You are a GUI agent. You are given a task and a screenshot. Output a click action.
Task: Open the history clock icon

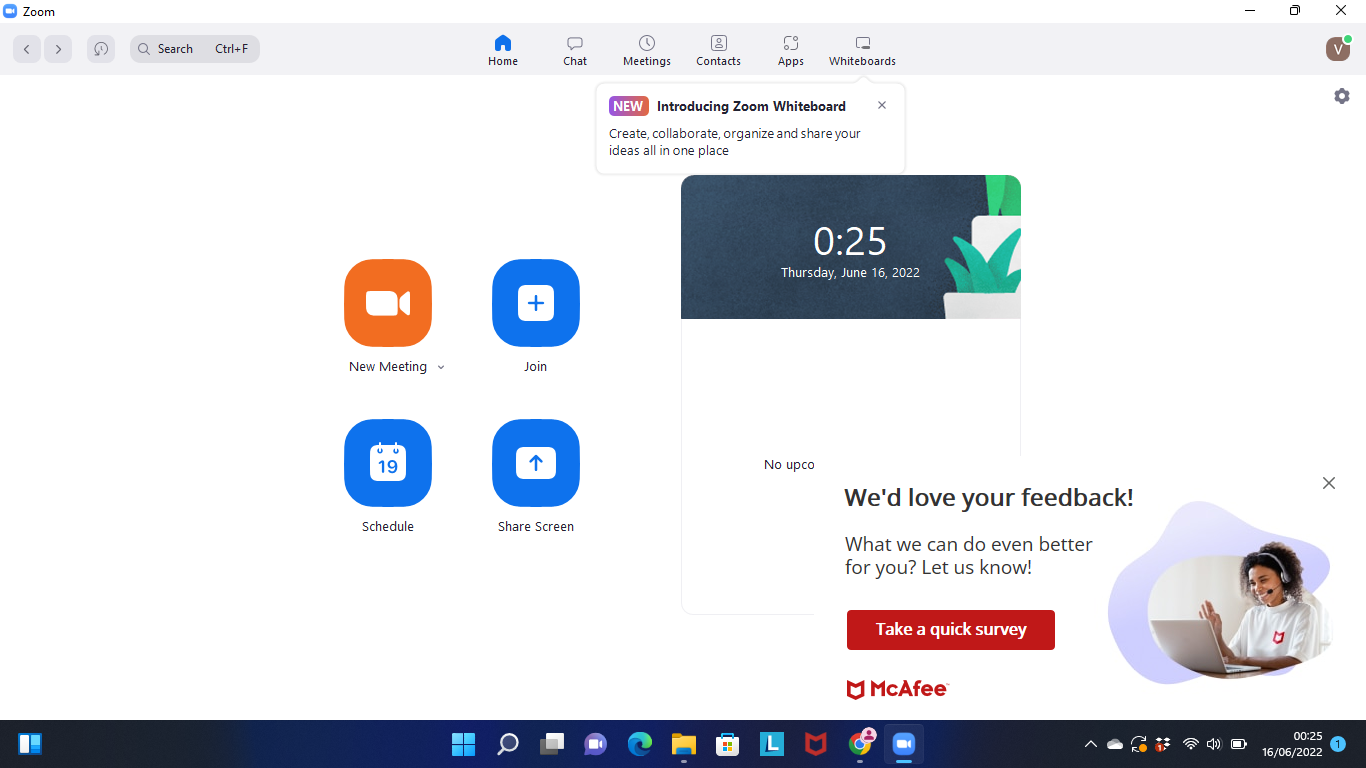(x=101, y=49)
